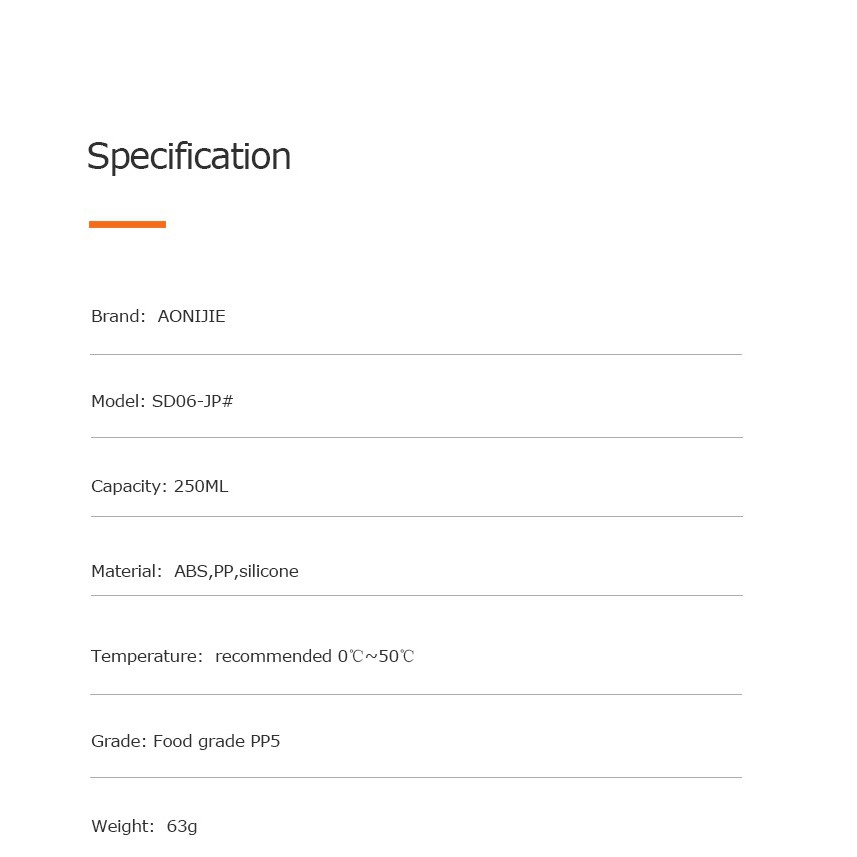
Task: Click the word recommended in Temperature row
Action: click(273, 656)
